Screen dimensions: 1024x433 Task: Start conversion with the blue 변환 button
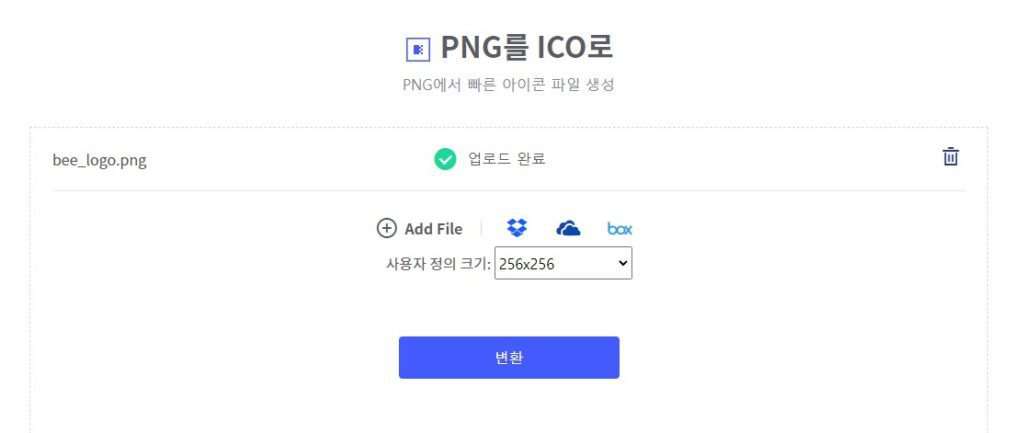point(509,357)
